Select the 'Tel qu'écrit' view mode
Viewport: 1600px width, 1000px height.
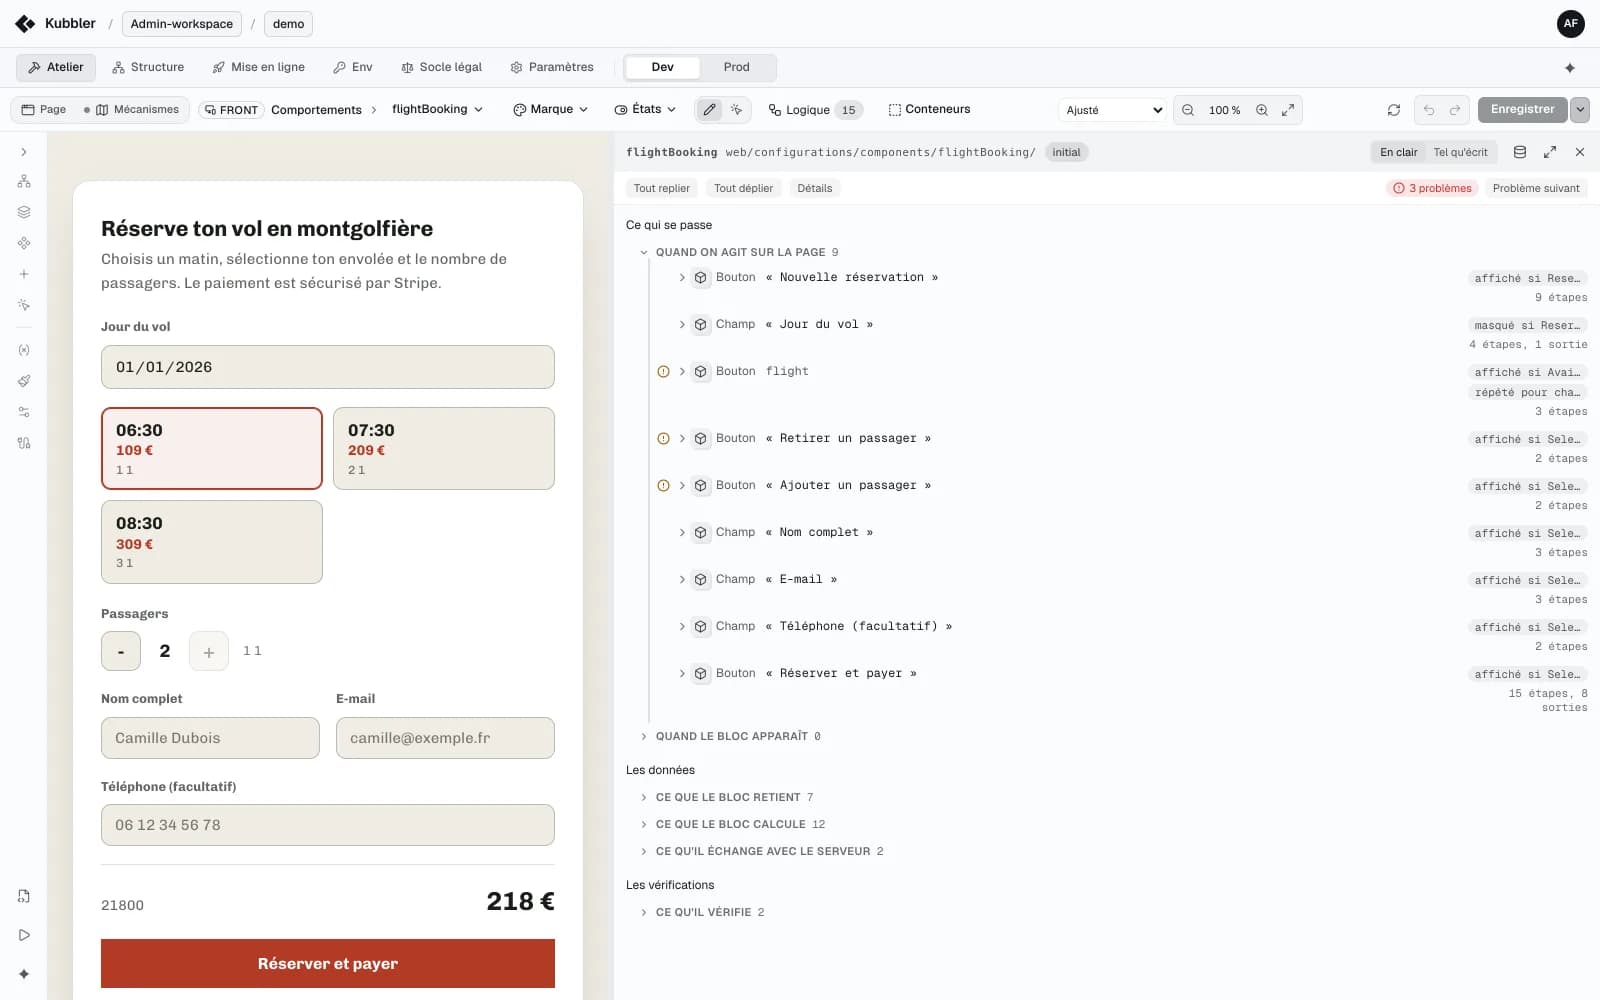1460,152
